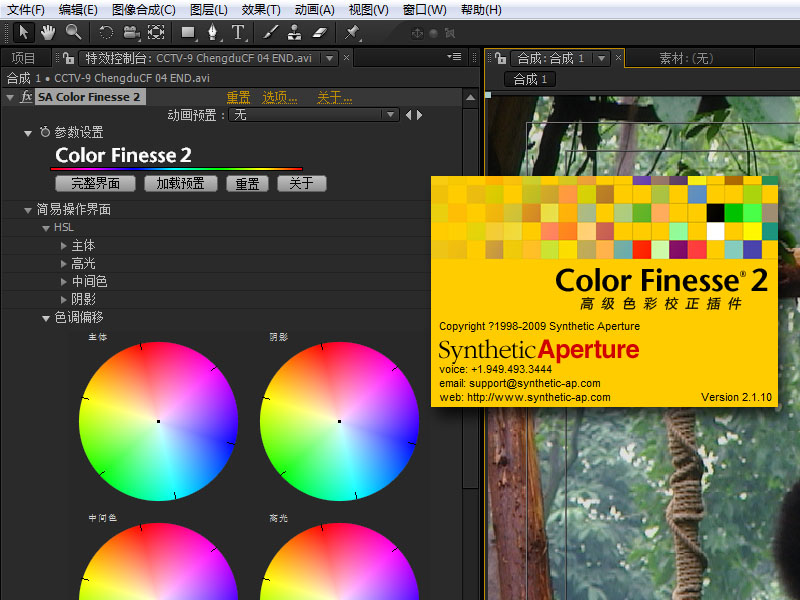800x600 pixels.
Task: Select the 合成 1 tab below the viewer header
Action: [530, 79]
